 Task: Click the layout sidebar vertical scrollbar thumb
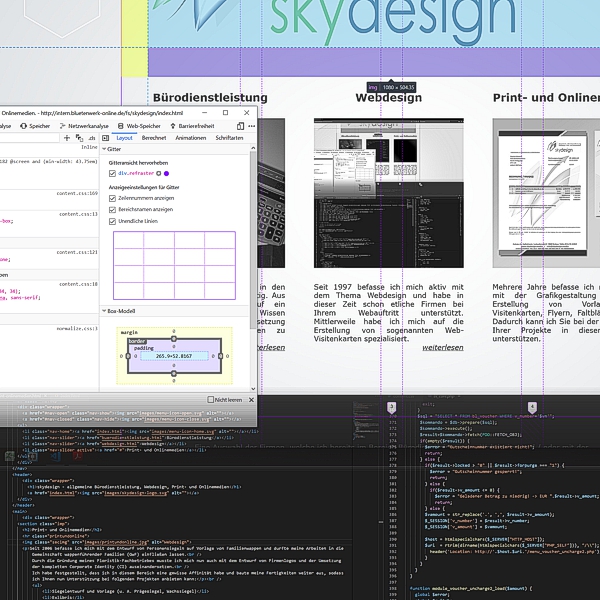click(253, 240)
